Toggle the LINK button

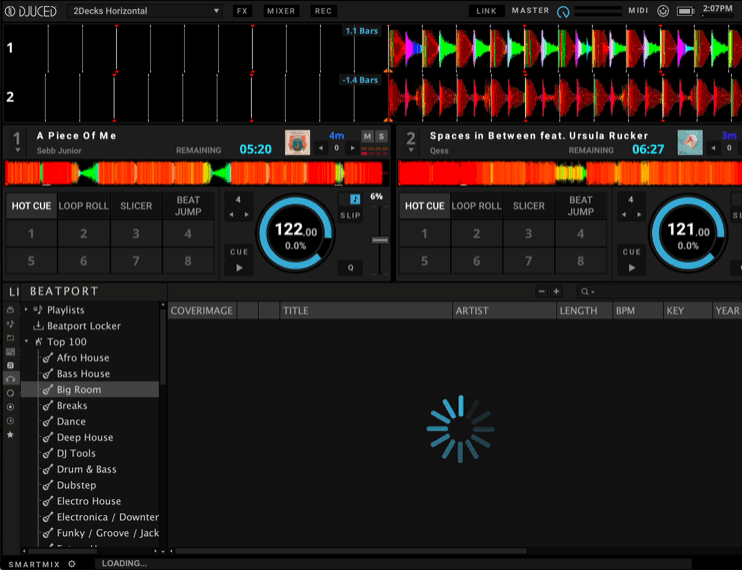point(486,11)
